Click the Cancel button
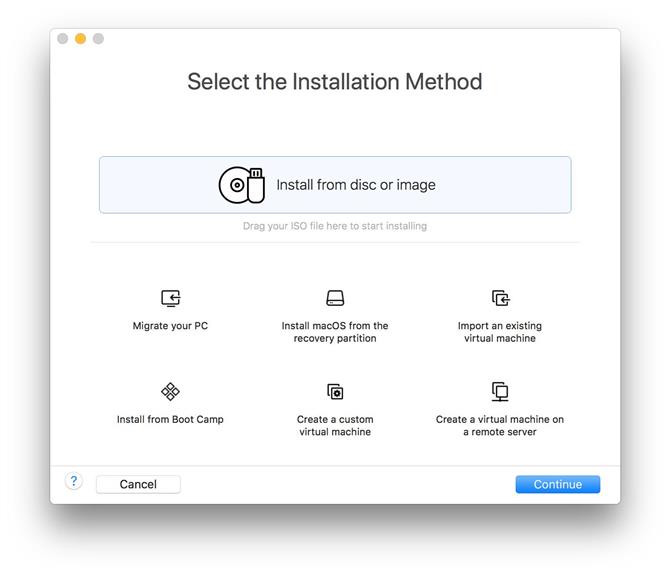Viewport: 670px width, 575px height. pyautogui.click(x=138, y=484)
